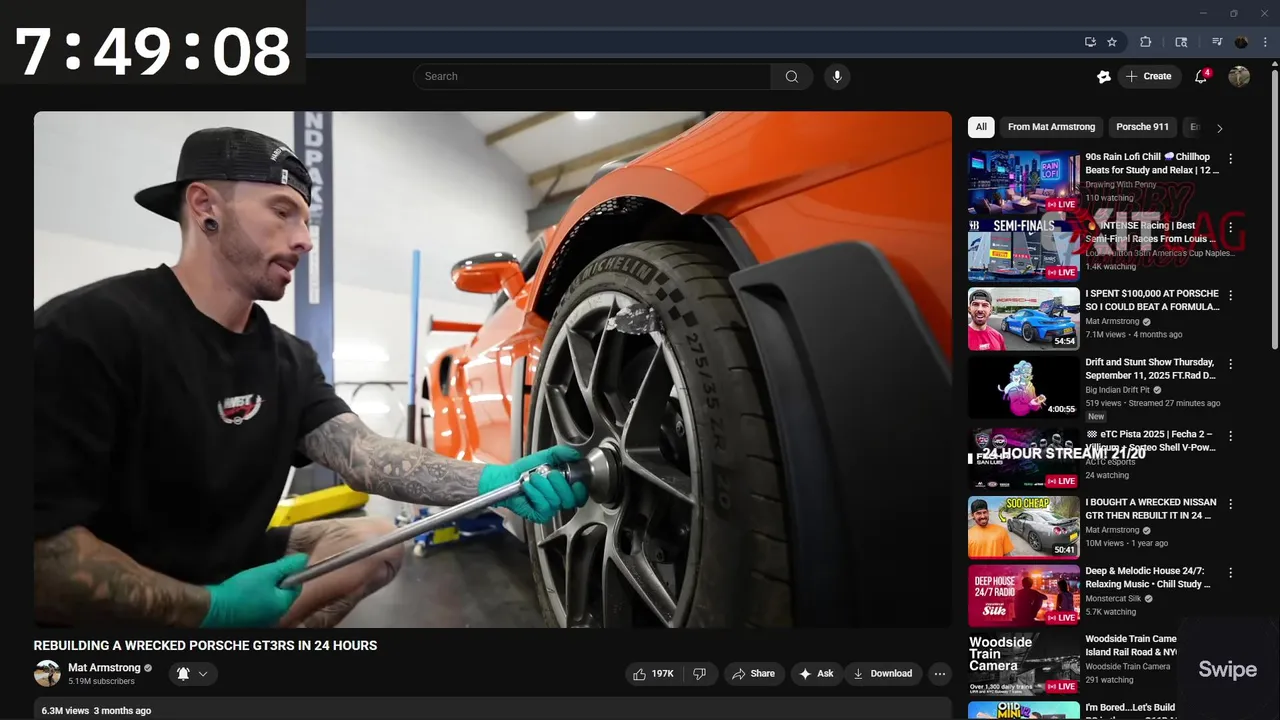The image size is (1280, 720).
Task: Open SEMI-FINALS sailing race thumbnail
Action: (1024, 250)
